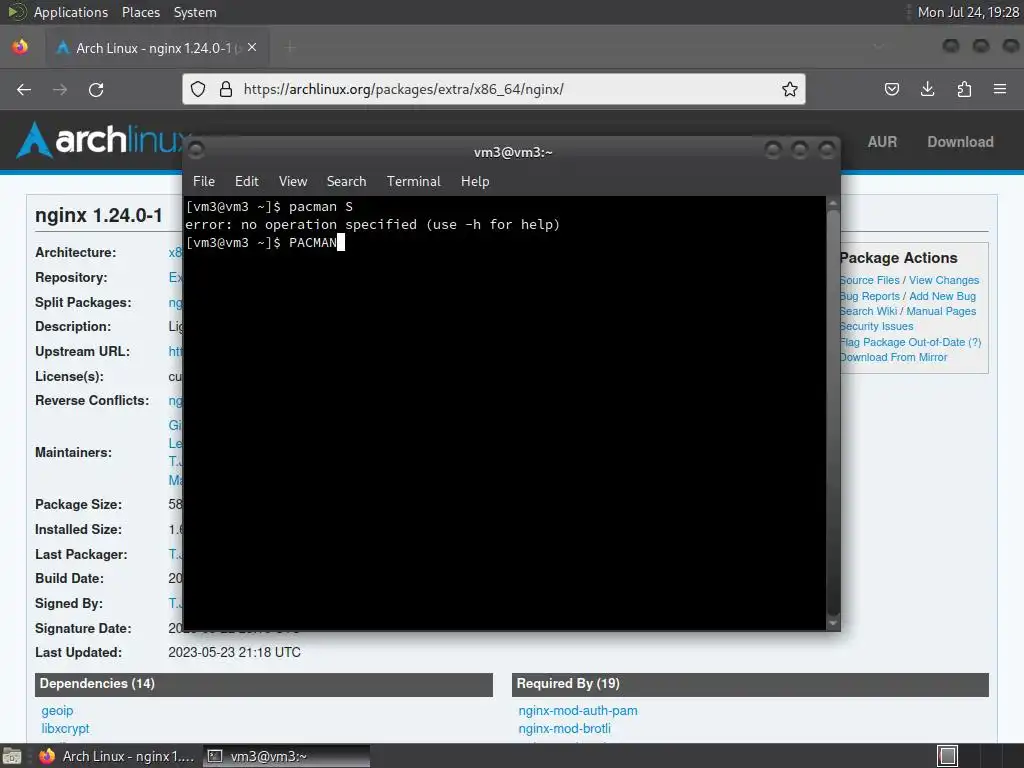Open the Applications panel menu
Viewport: 1024px width, 768px height.
(71, 12)
